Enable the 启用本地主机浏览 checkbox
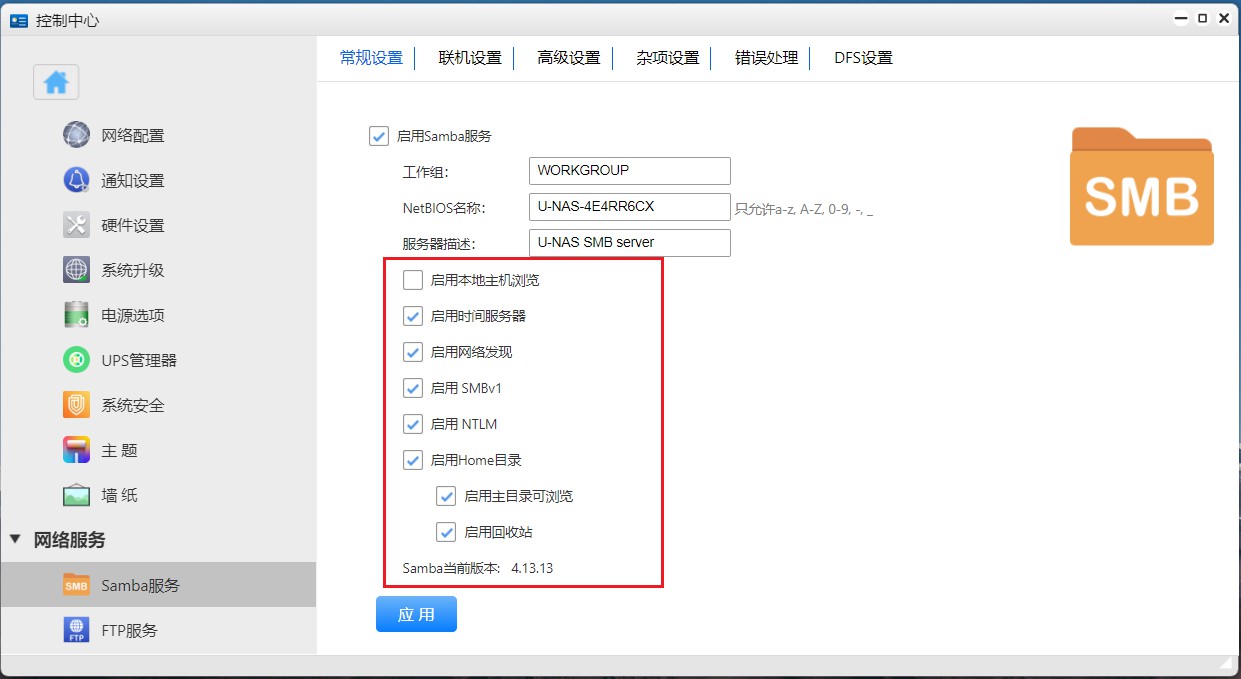The height and width of the screenshot is (679, 1241). click(x=413, y=280)
